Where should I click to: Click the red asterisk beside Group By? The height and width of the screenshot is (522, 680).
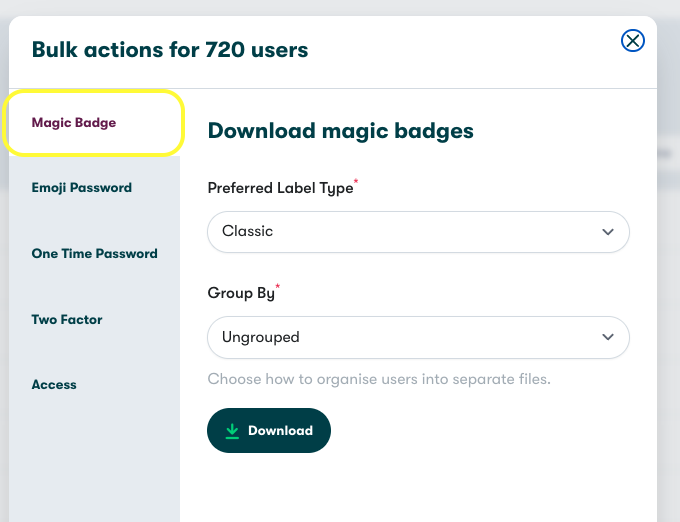point(278,288)
